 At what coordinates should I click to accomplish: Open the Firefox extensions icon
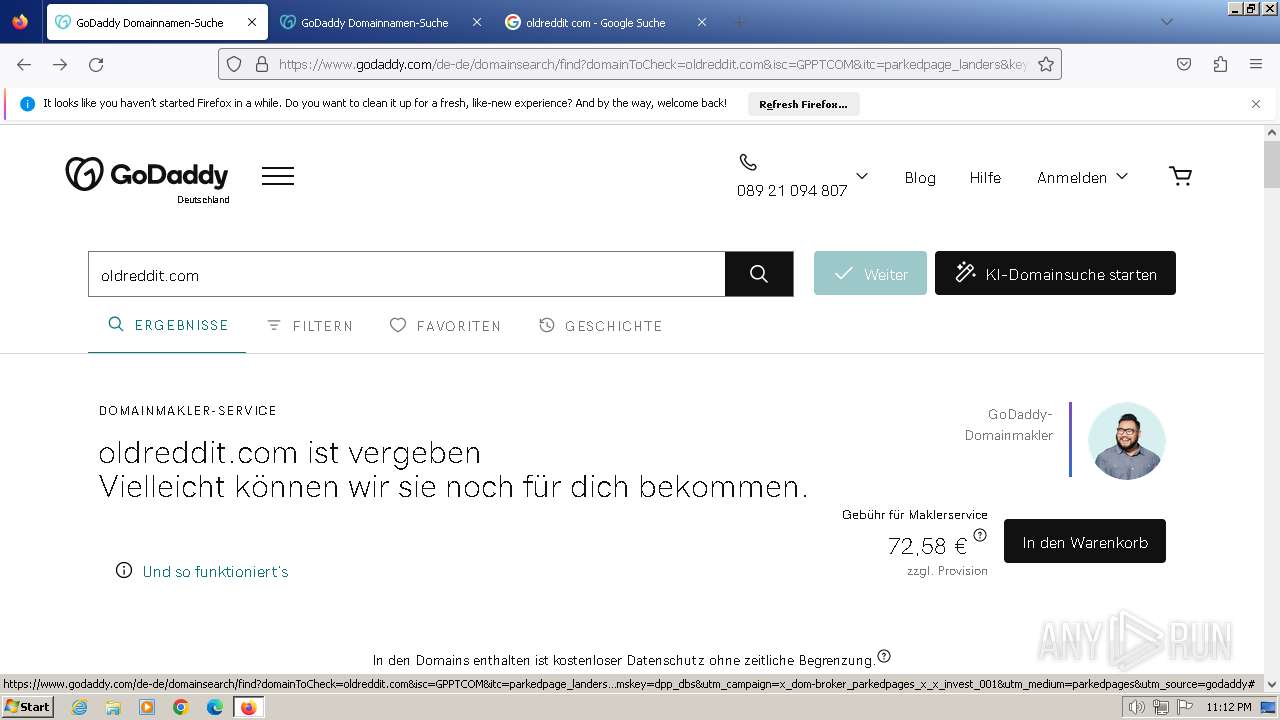coord(1220,64)
